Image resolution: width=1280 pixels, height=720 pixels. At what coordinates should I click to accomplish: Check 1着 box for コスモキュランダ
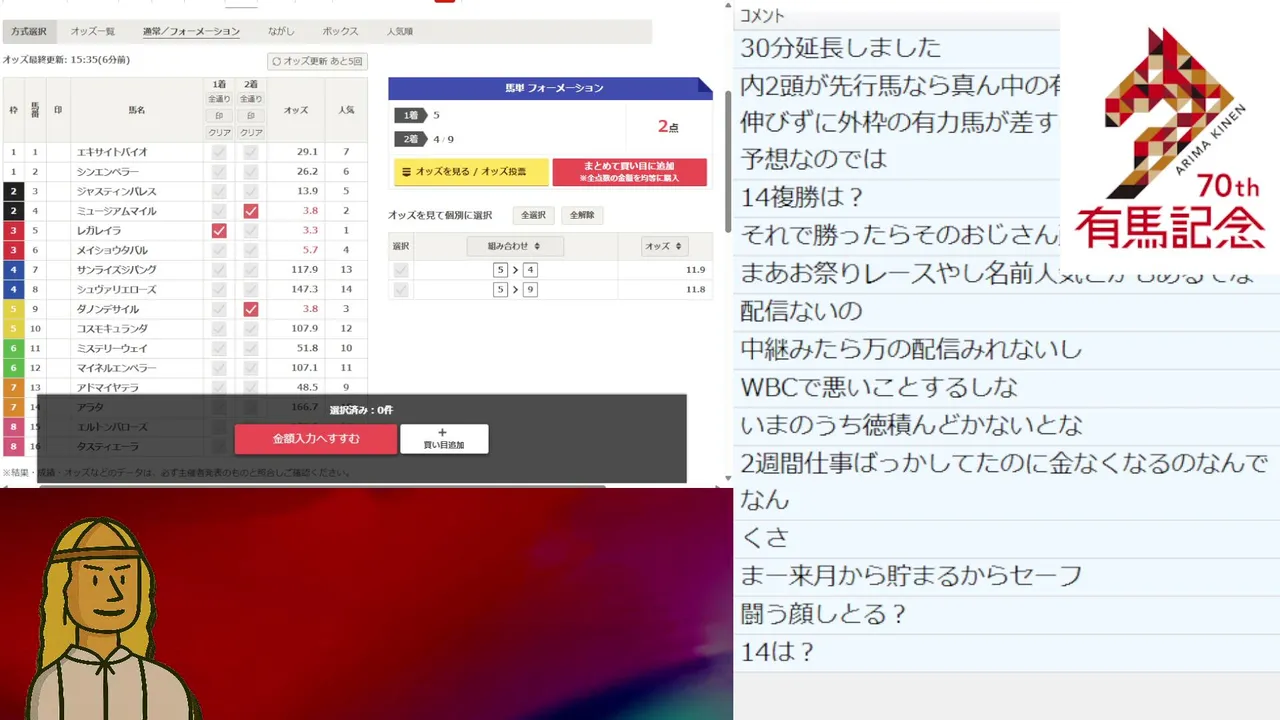coord(219,328)
